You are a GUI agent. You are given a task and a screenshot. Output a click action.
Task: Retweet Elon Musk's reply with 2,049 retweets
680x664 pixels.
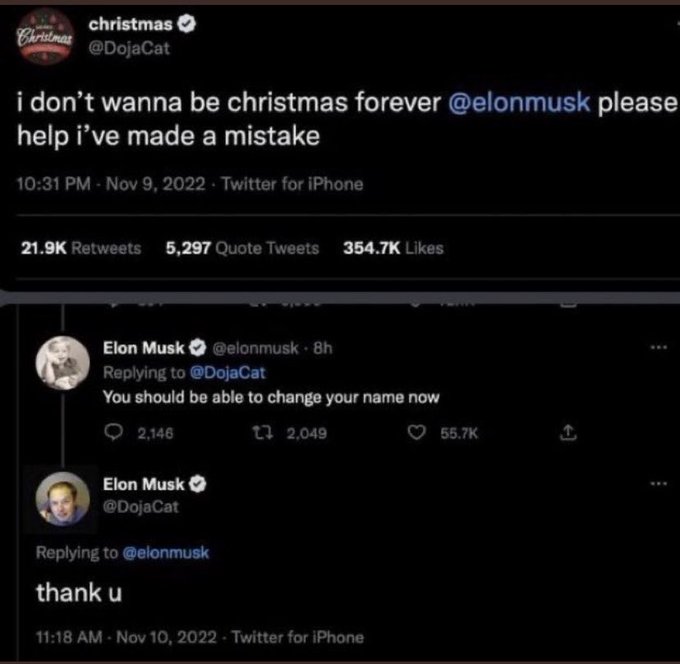coord(262,432)
